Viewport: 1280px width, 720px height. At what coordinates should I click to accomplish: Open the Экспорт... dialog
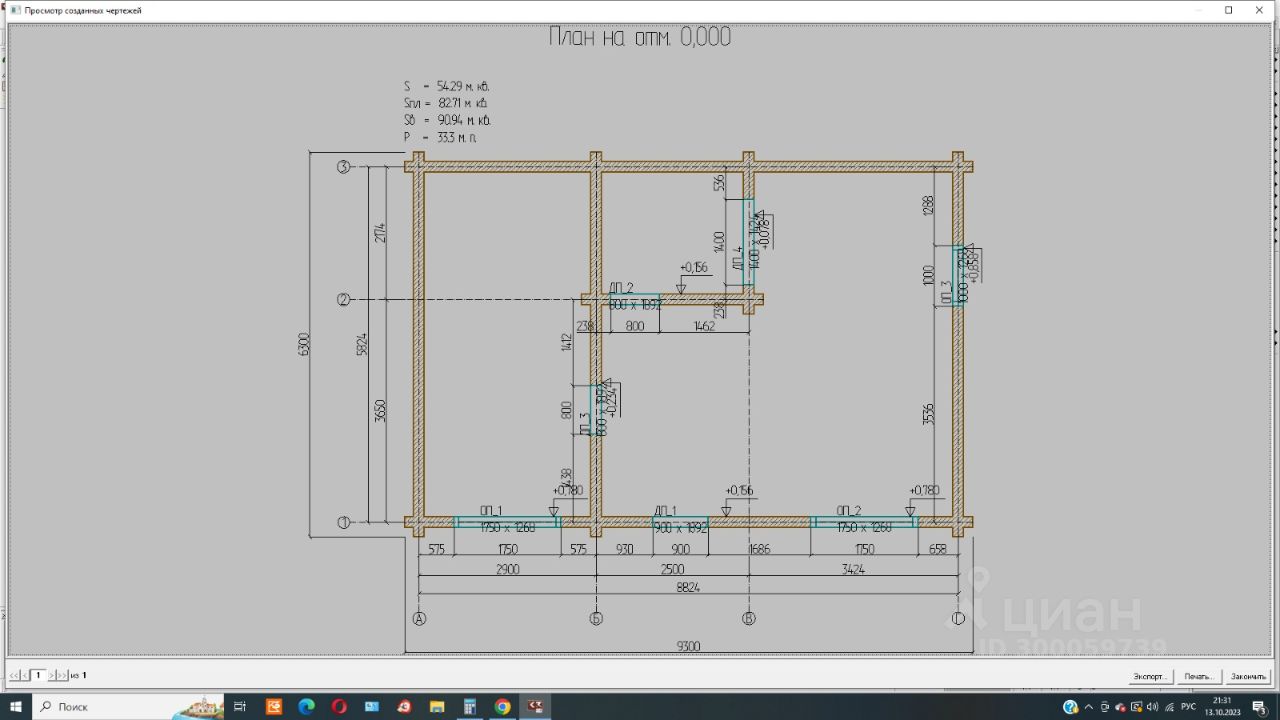(x=1150, y=676)
